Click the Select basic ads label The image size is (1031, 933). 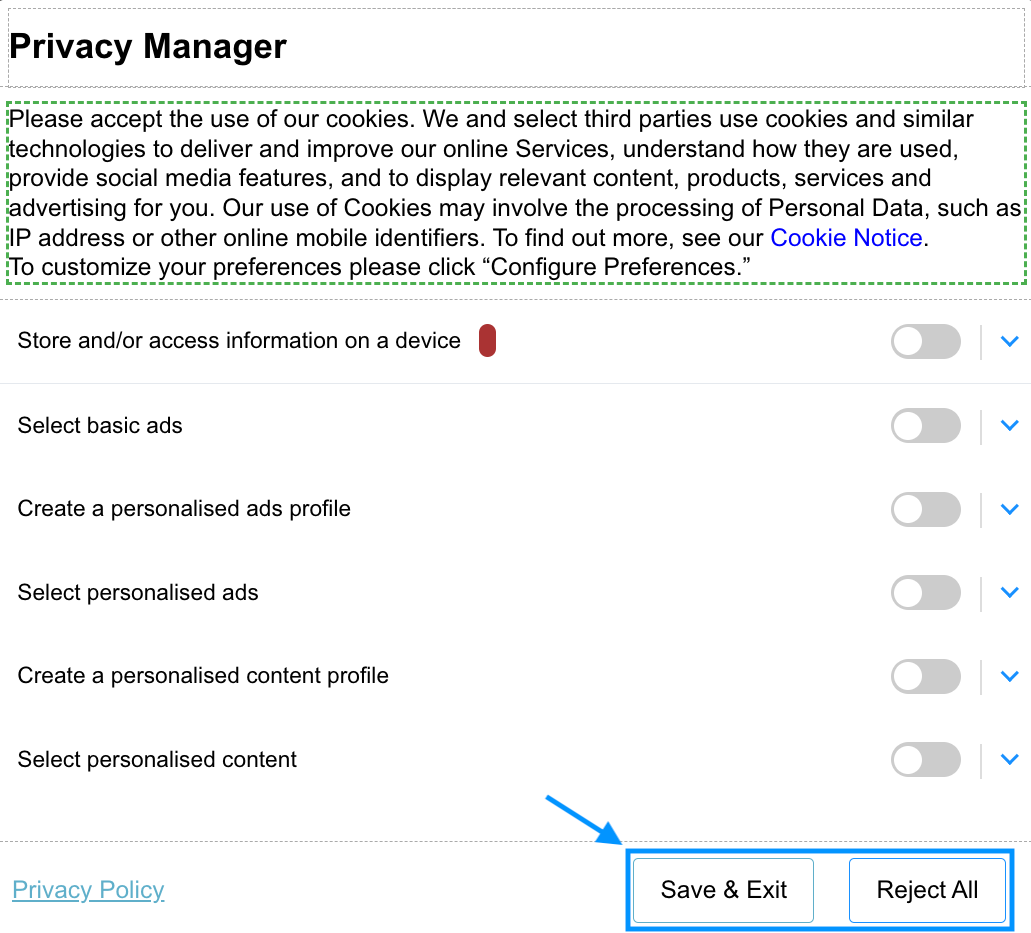coord(100,425)
